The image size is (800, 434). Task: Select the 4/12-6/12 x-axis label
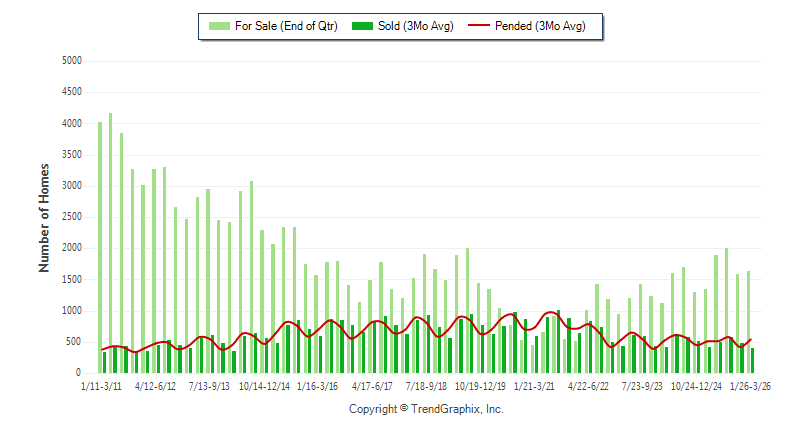(x=156, y=384)
